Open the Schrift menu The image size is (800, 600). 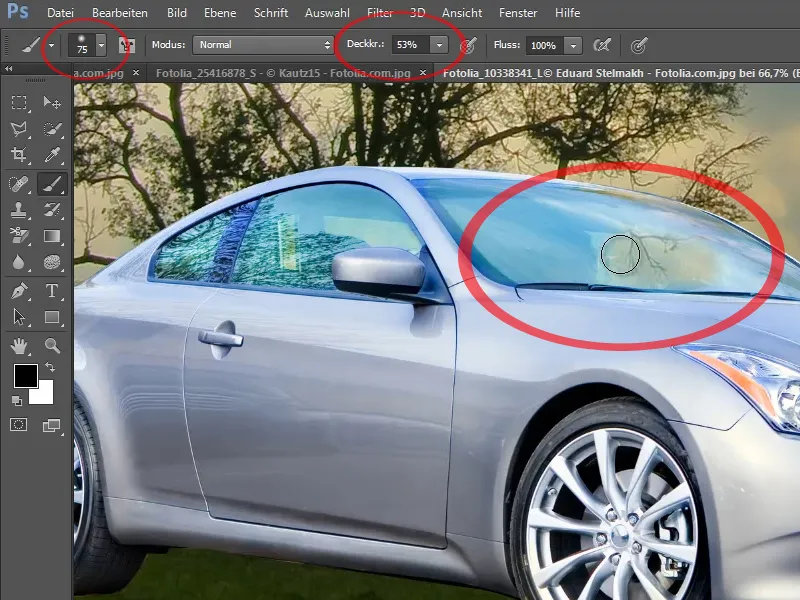[x=271, y=13]
